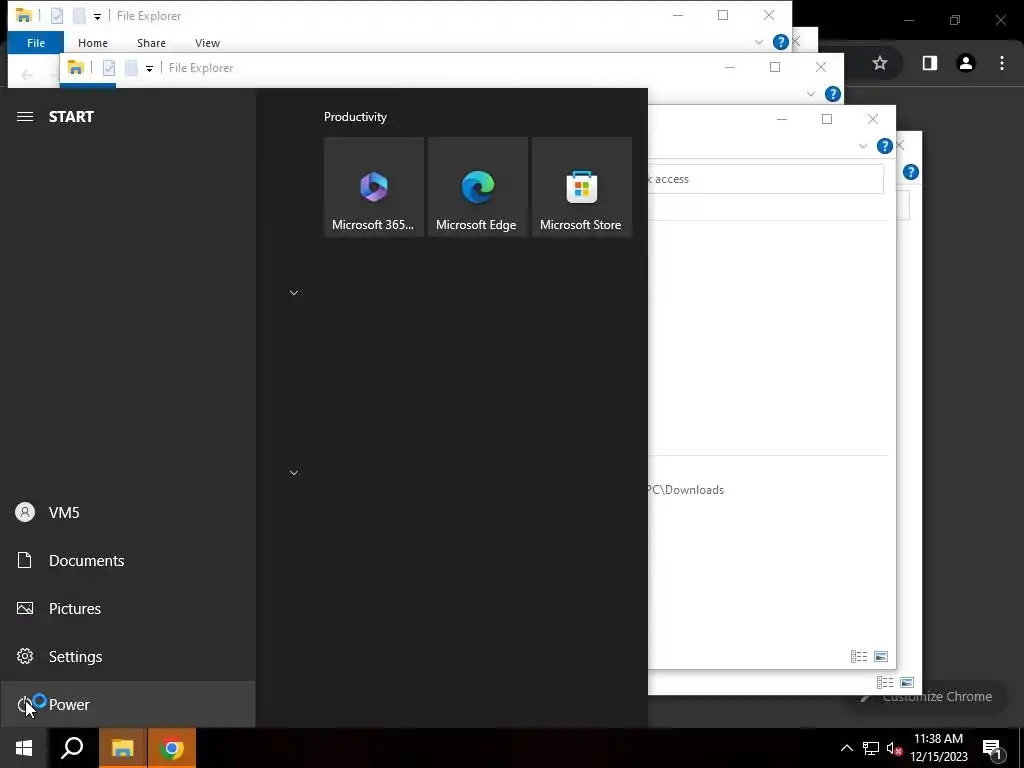Open the Microsoft 365 tile
The width and height of the screenshot is (1024, 768).
coord(374,187)
